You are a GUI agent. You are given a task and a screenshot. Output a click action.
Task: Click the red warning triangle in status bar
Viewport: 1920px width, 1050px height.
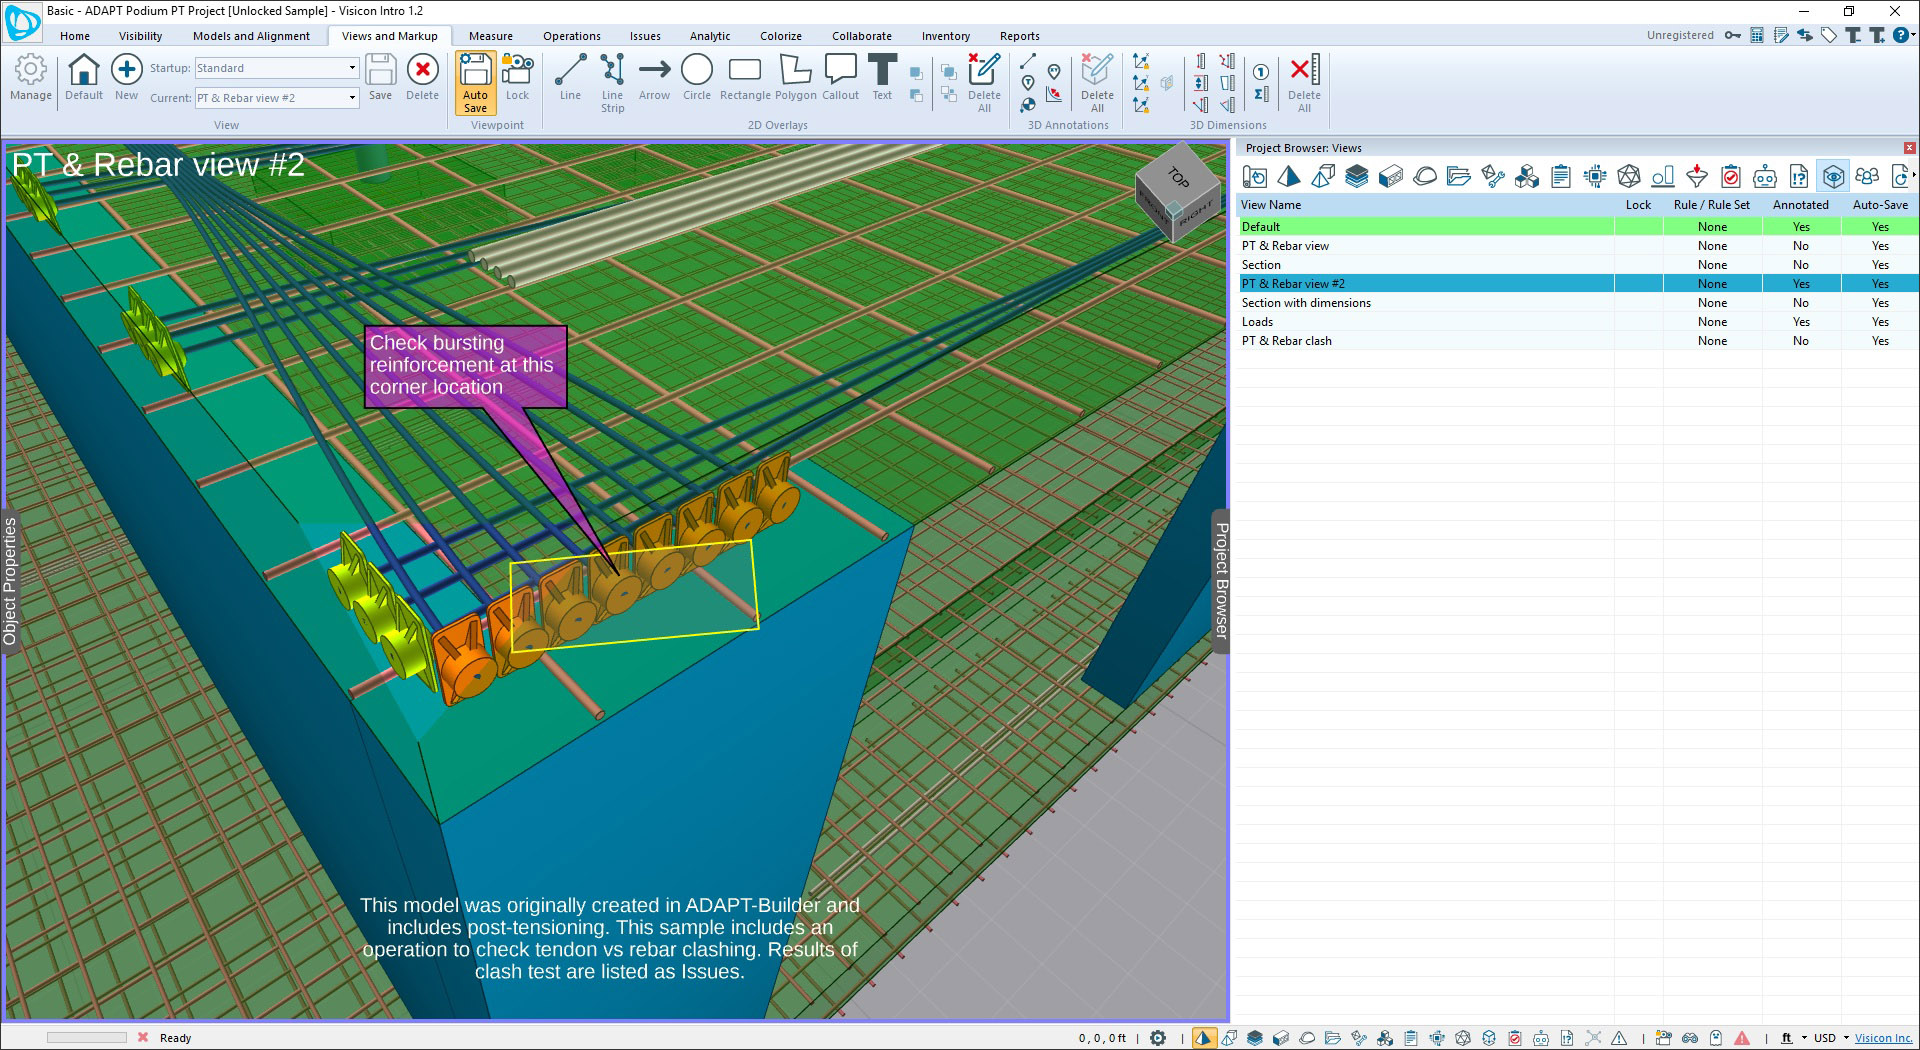pos(1742,1038)
